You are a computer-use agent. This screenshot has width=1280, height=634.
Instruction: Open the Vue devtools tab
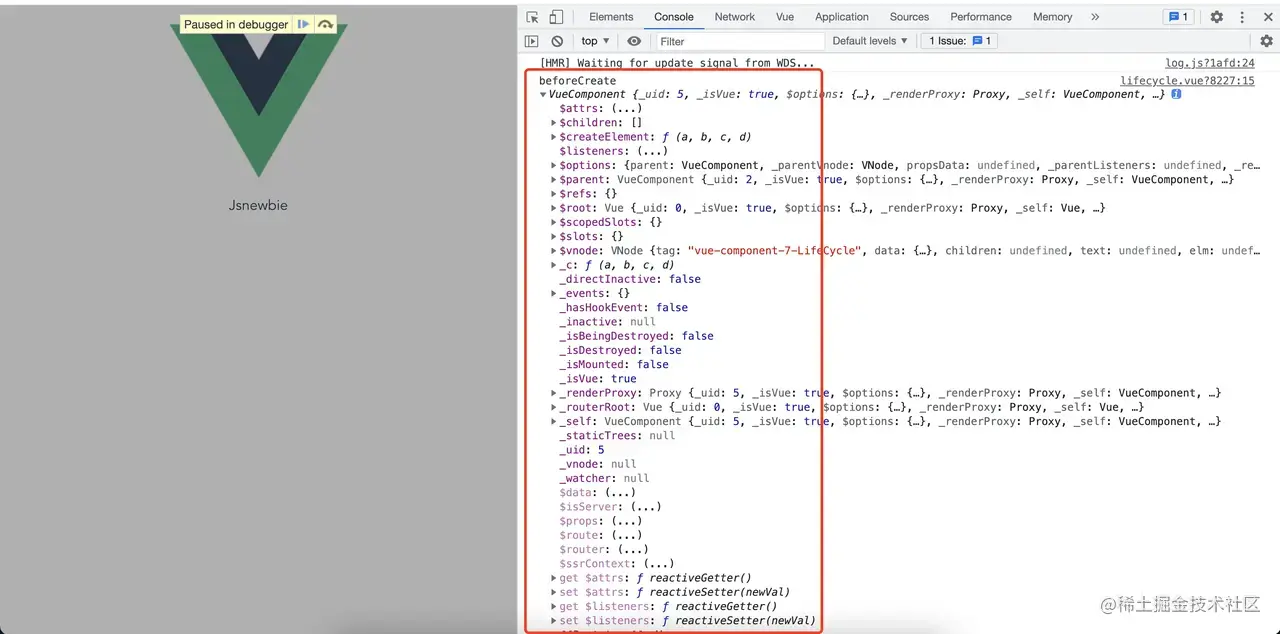pos(785,17)
